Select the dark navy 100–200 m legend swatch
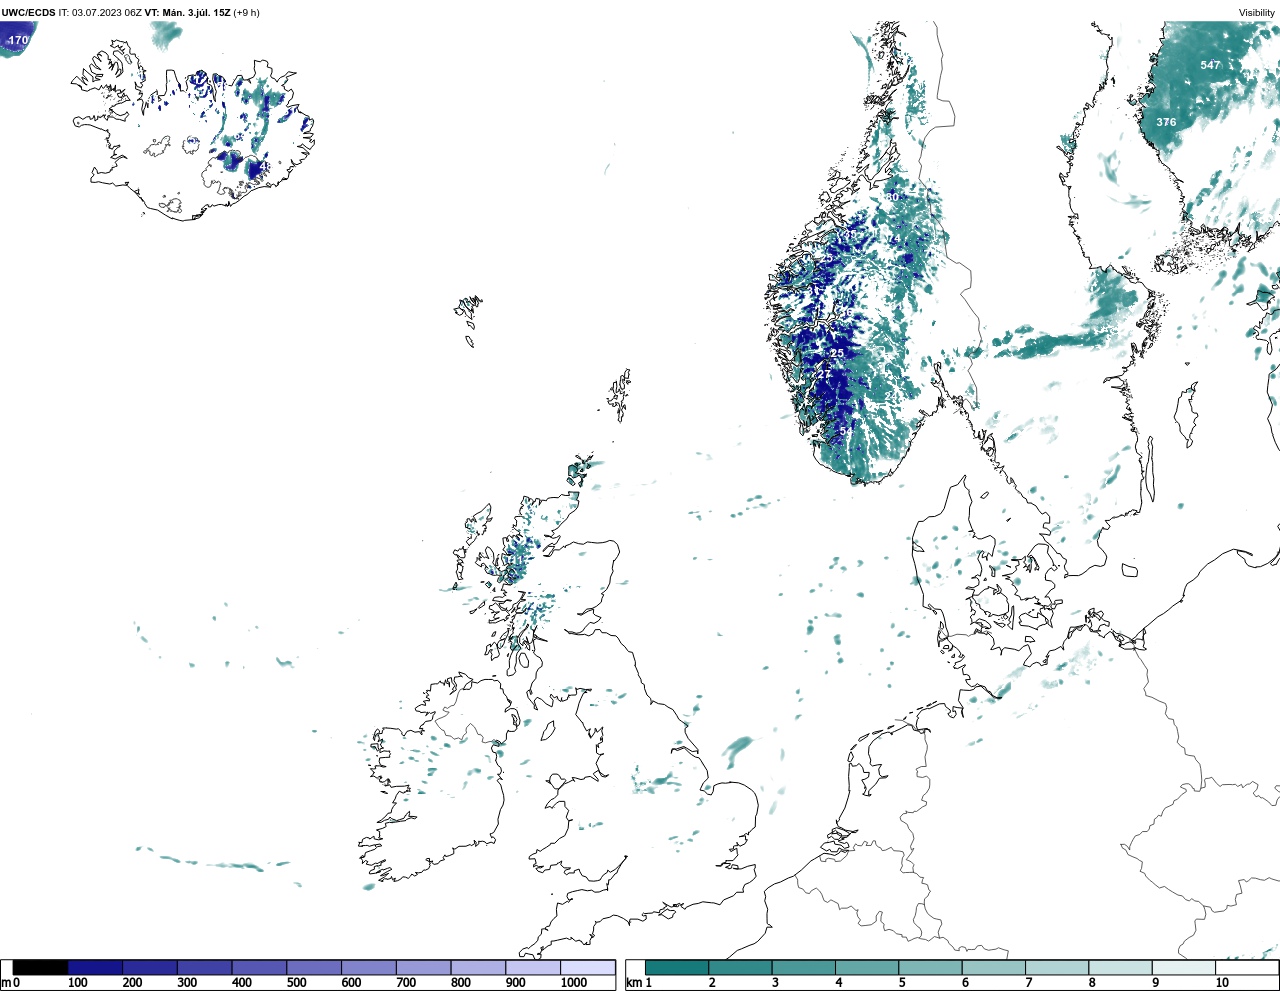The width and height of the screenshot is (1280, 991). pos(95,967)
